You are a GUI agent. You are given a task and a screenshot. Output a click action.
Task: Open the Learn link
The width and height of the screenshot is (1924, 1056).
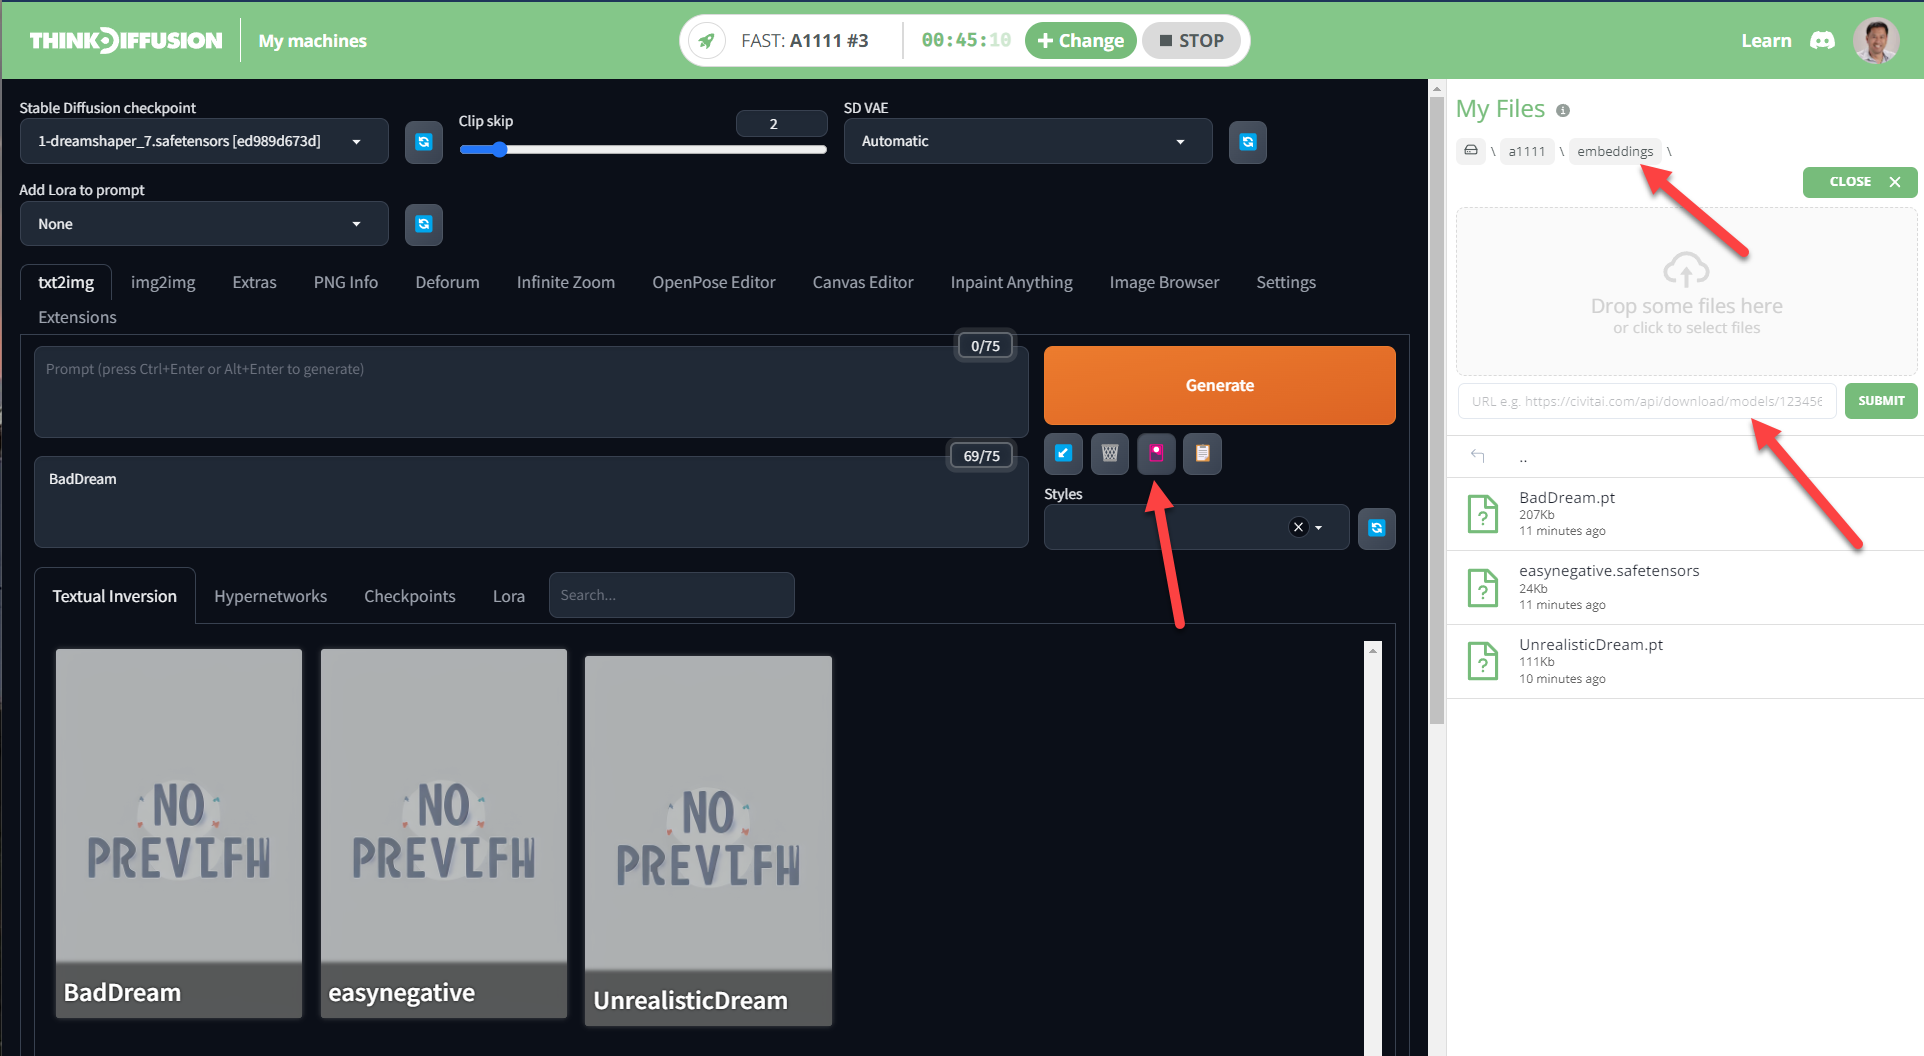point(1766,41)
